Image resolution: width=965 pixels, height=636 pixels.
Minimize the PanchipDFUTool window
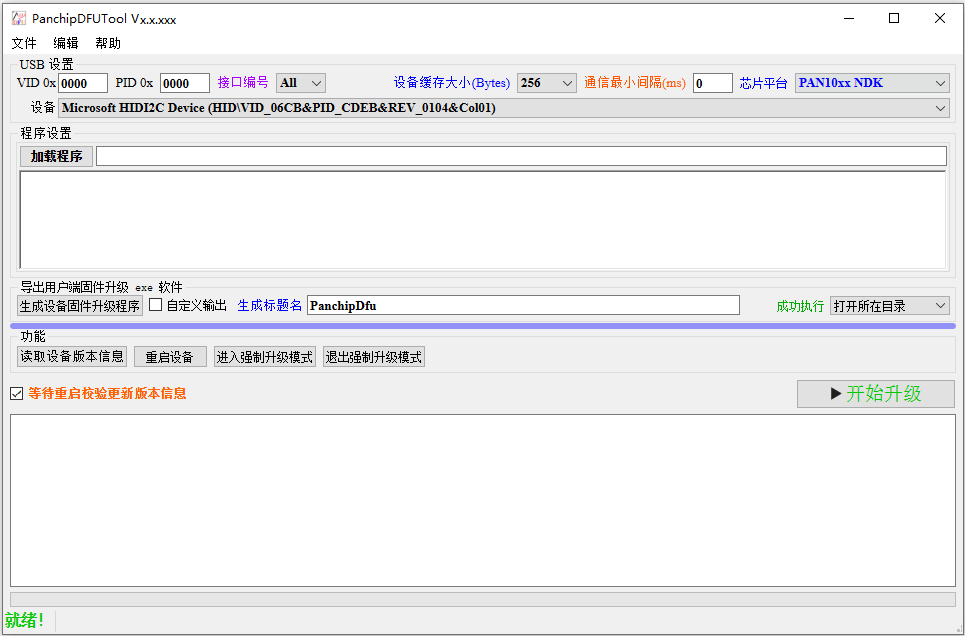pos(849,18)
